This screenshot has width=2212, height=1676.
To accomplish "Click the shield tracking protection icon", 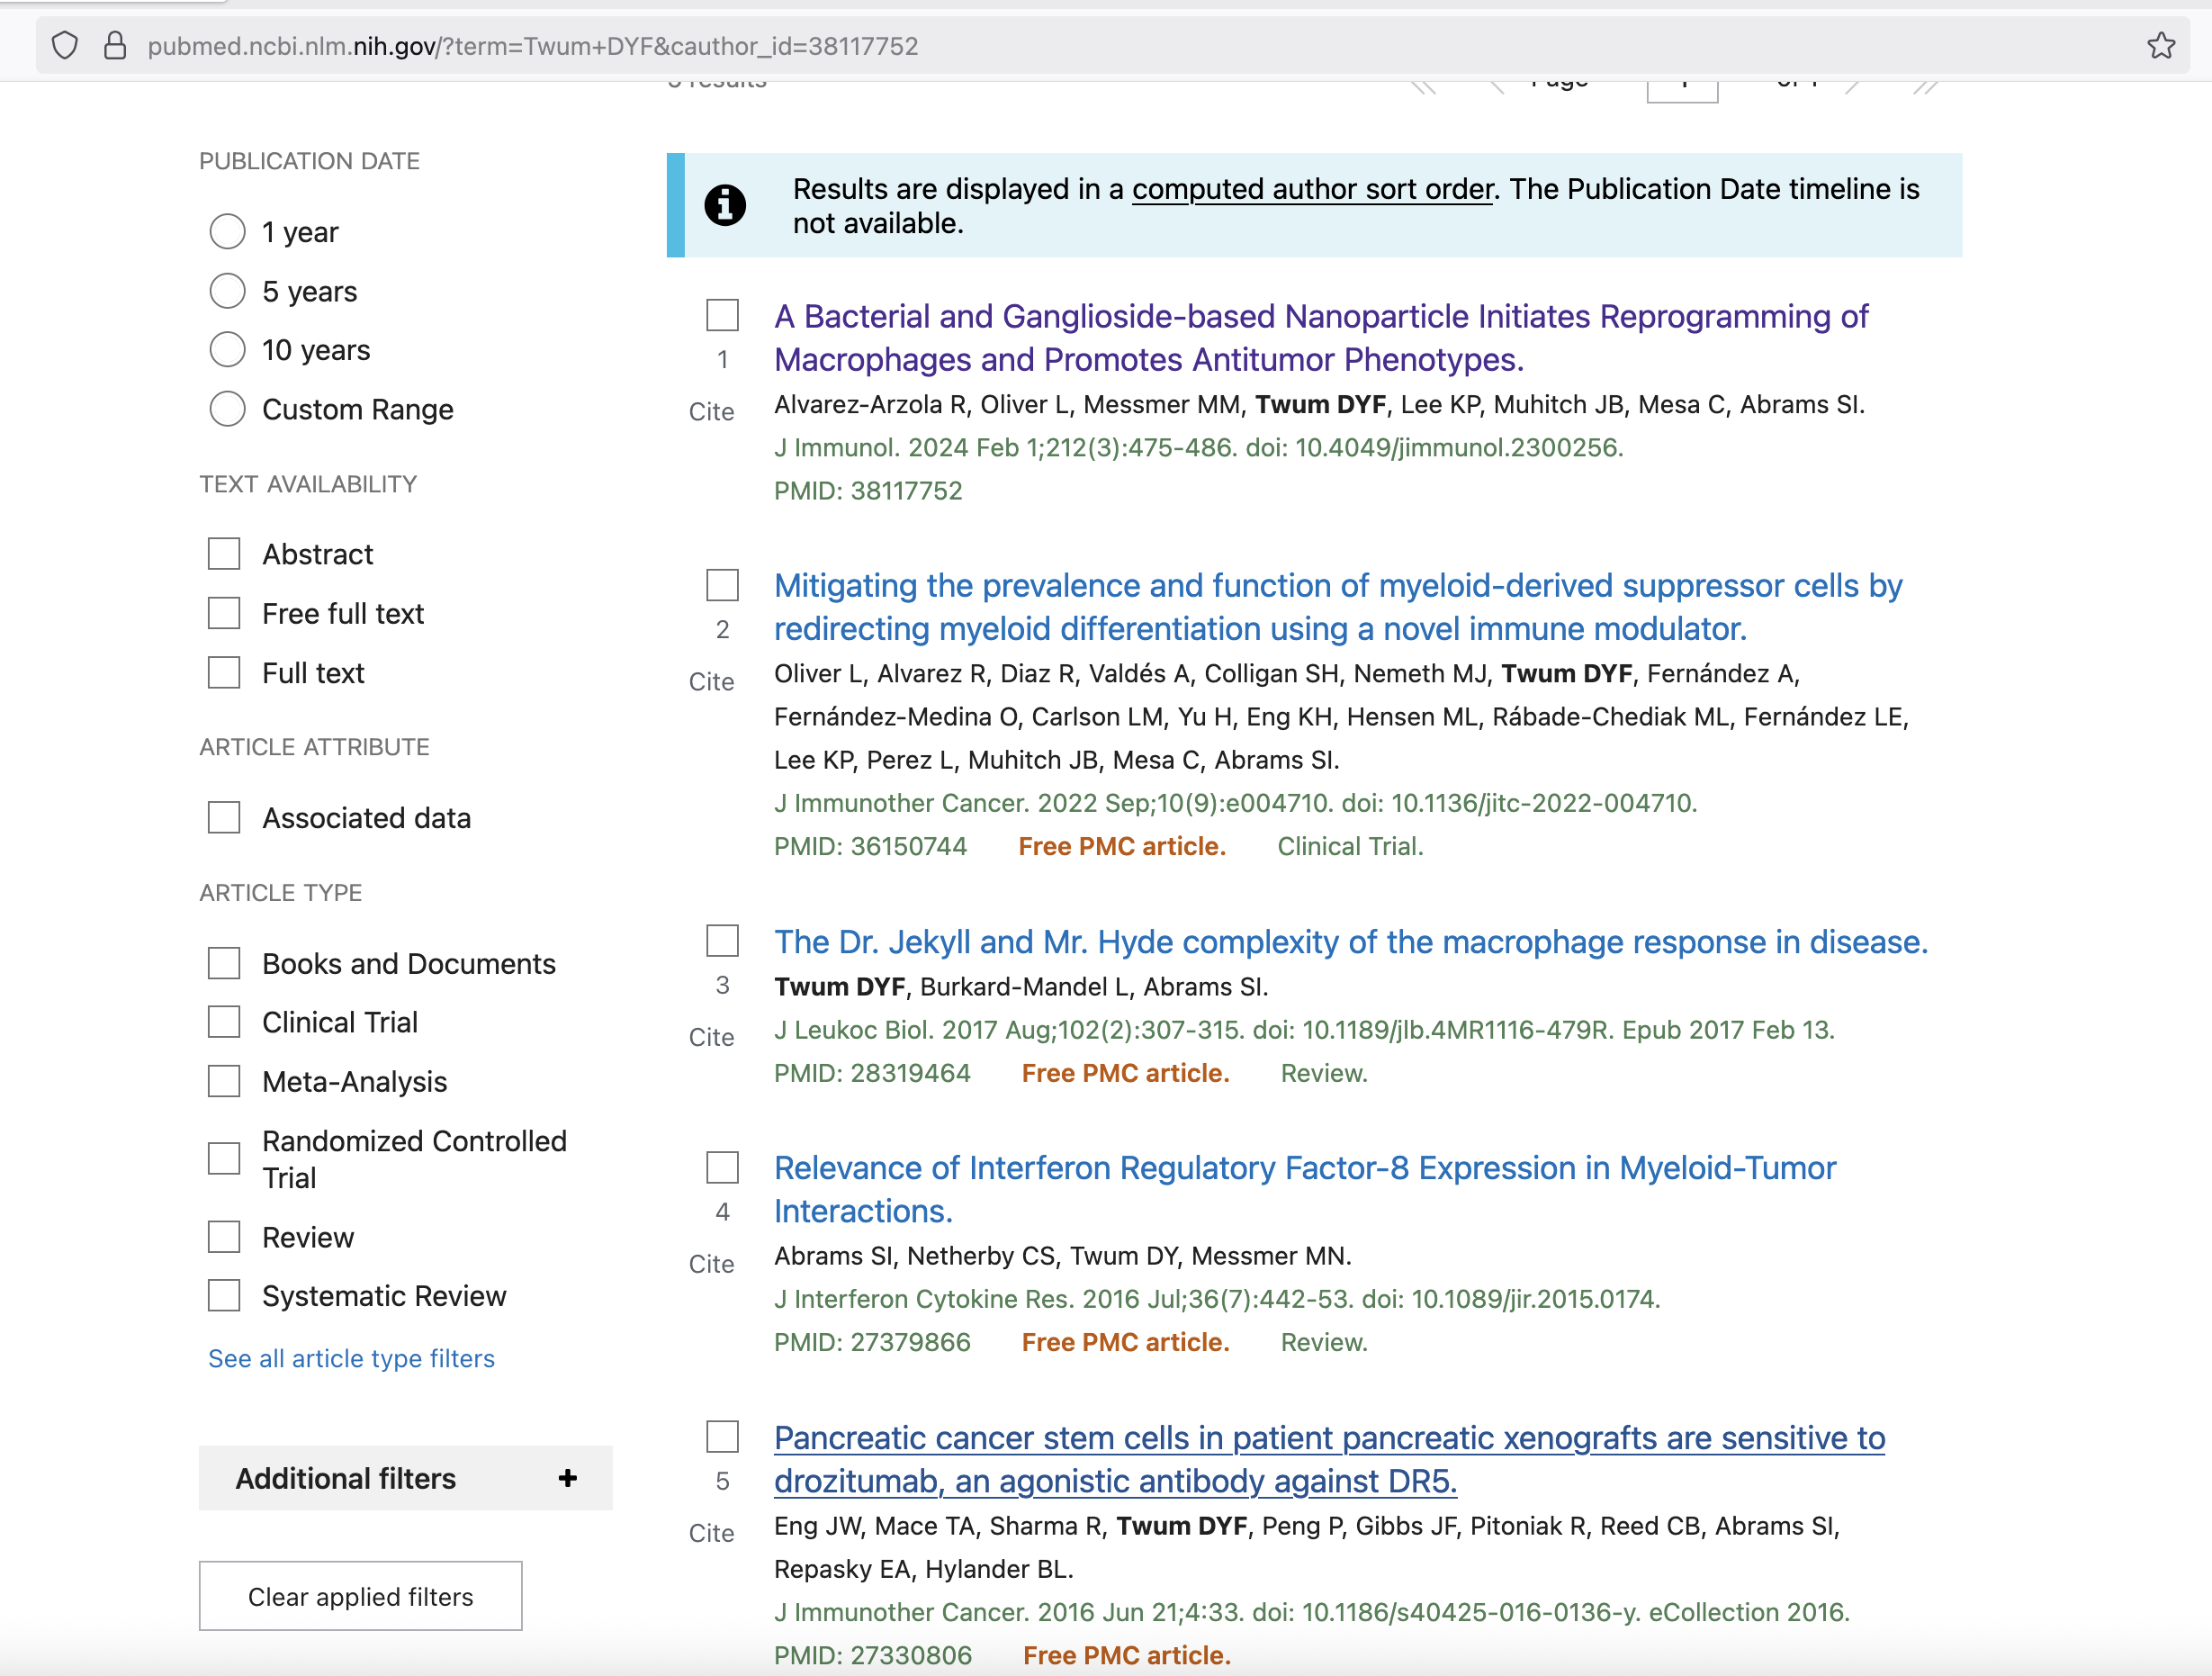I will (x=65, y=46).
